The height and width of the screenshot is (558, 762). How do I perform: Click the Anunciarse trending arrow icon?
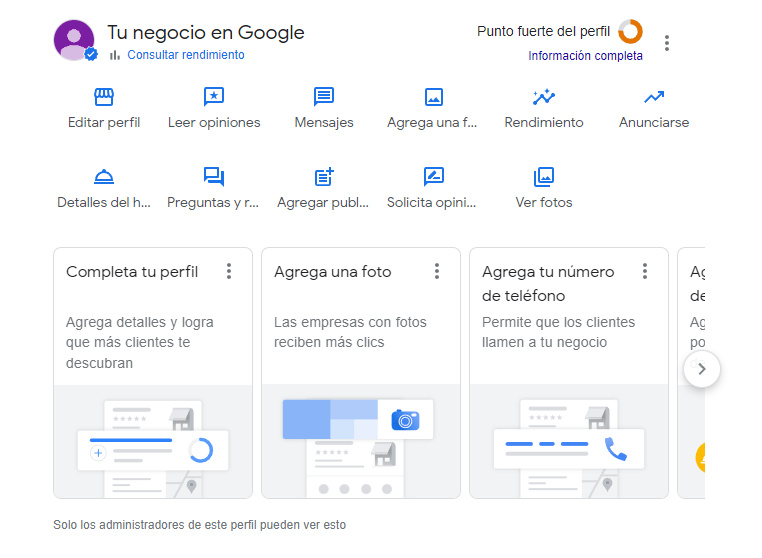(654, 97)
